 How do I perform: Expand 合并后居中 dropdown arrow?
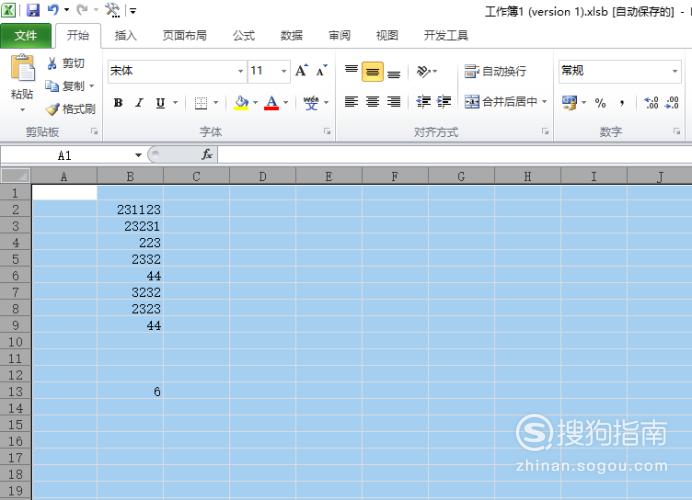coord(544,102)
